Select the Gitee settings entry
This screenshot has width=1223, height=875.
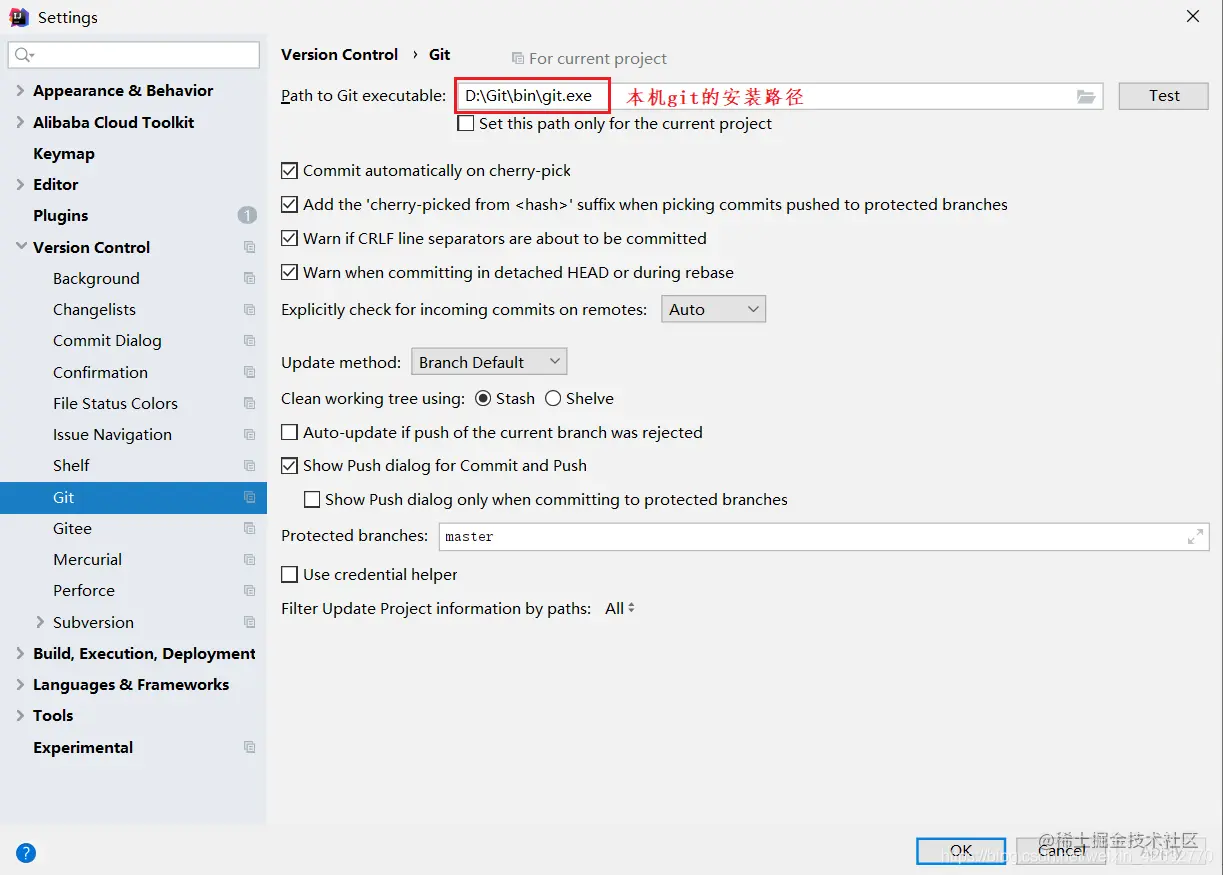(72, 528)
